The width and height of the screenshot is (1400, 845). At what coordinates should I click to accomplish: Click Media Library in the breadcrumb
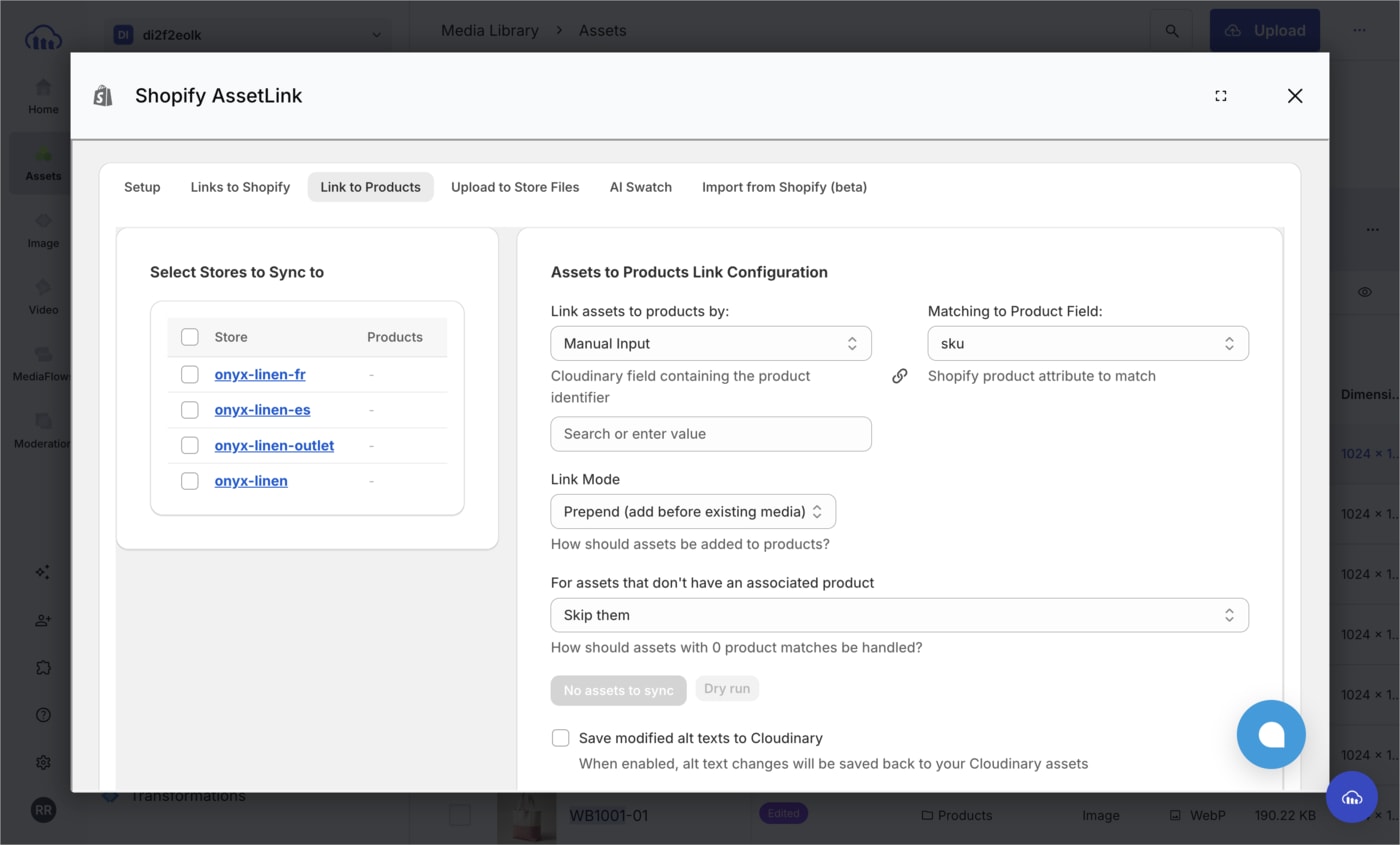(490, 31)
